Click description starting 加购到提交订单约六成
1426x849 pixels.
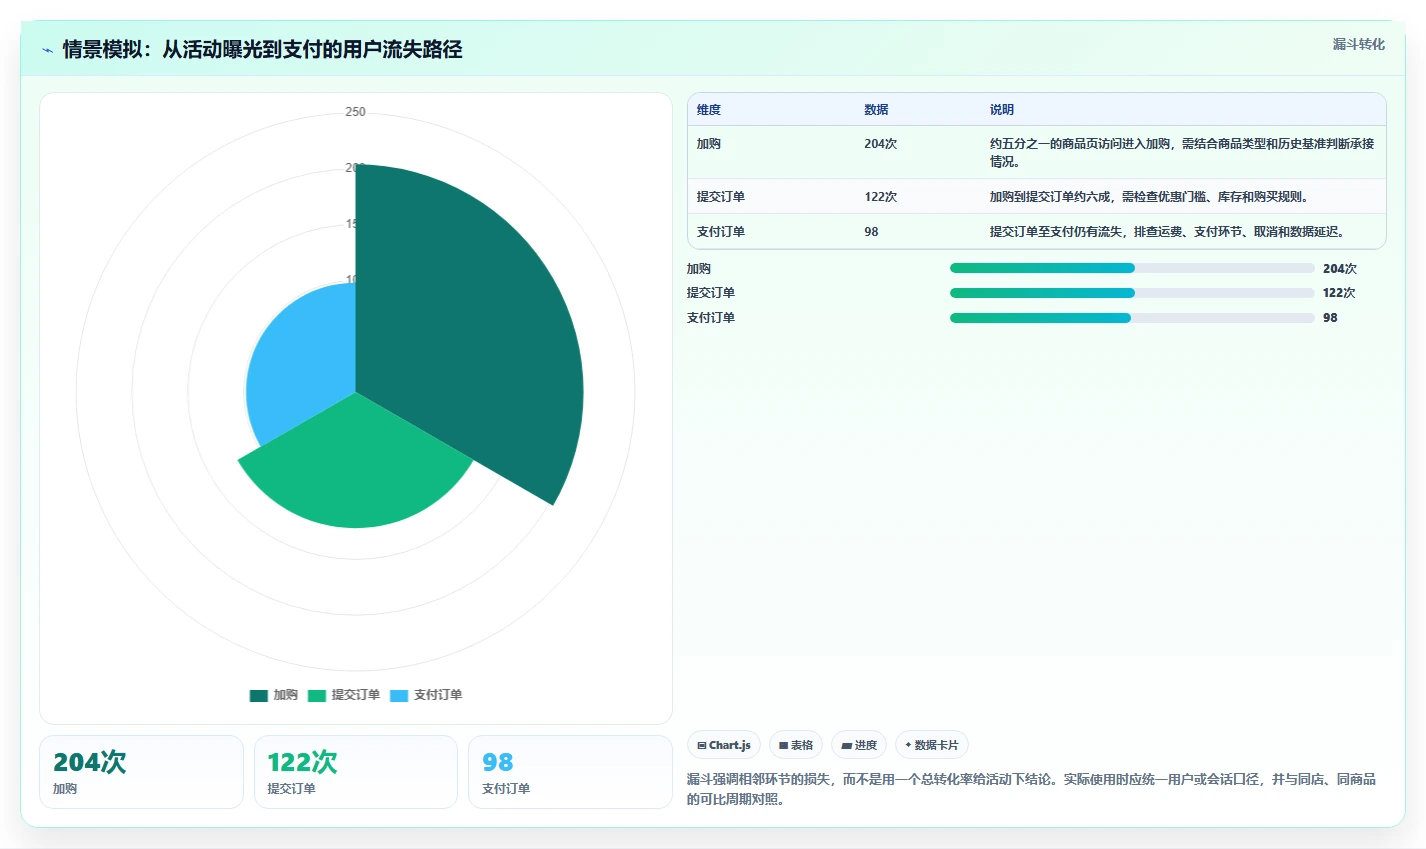click(1150, 197)
